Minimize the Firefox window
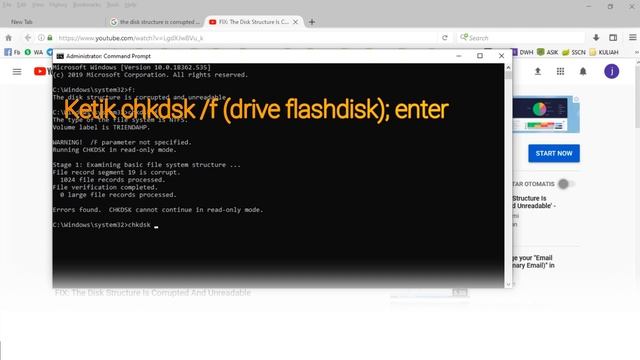 coord(588,6)
